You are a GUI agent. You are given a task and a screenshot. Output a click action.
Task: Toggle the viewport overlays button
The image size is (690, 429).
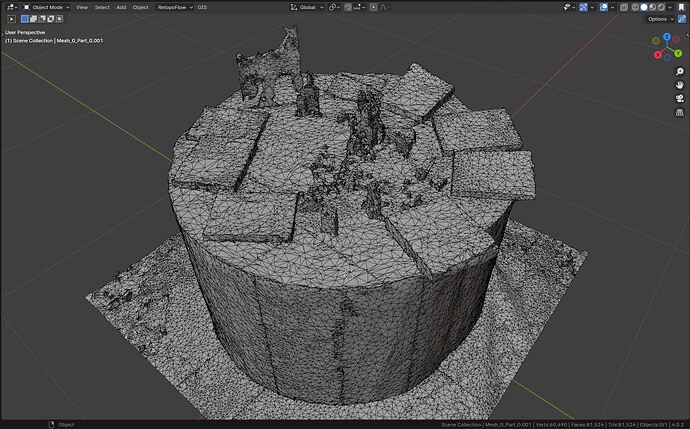[x=604, y=7]
